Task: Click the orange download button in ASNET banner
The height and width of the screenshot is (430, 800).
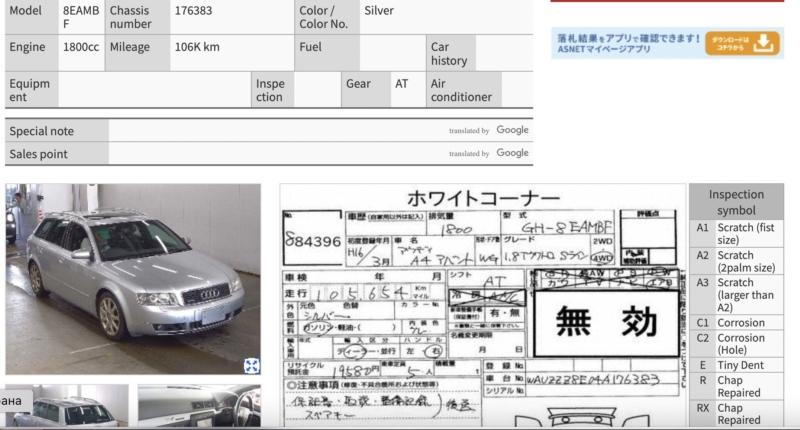Action: [x=741, y=43]
